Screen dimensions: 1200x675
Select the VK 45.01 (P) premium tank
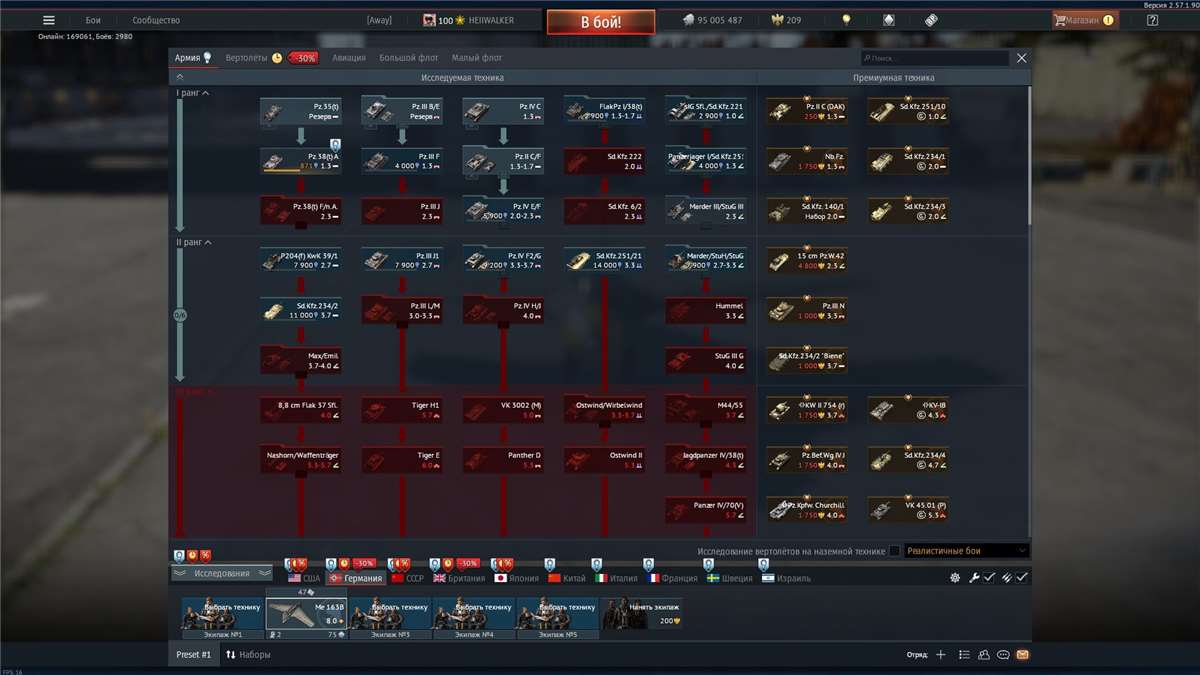pos(908,510)
